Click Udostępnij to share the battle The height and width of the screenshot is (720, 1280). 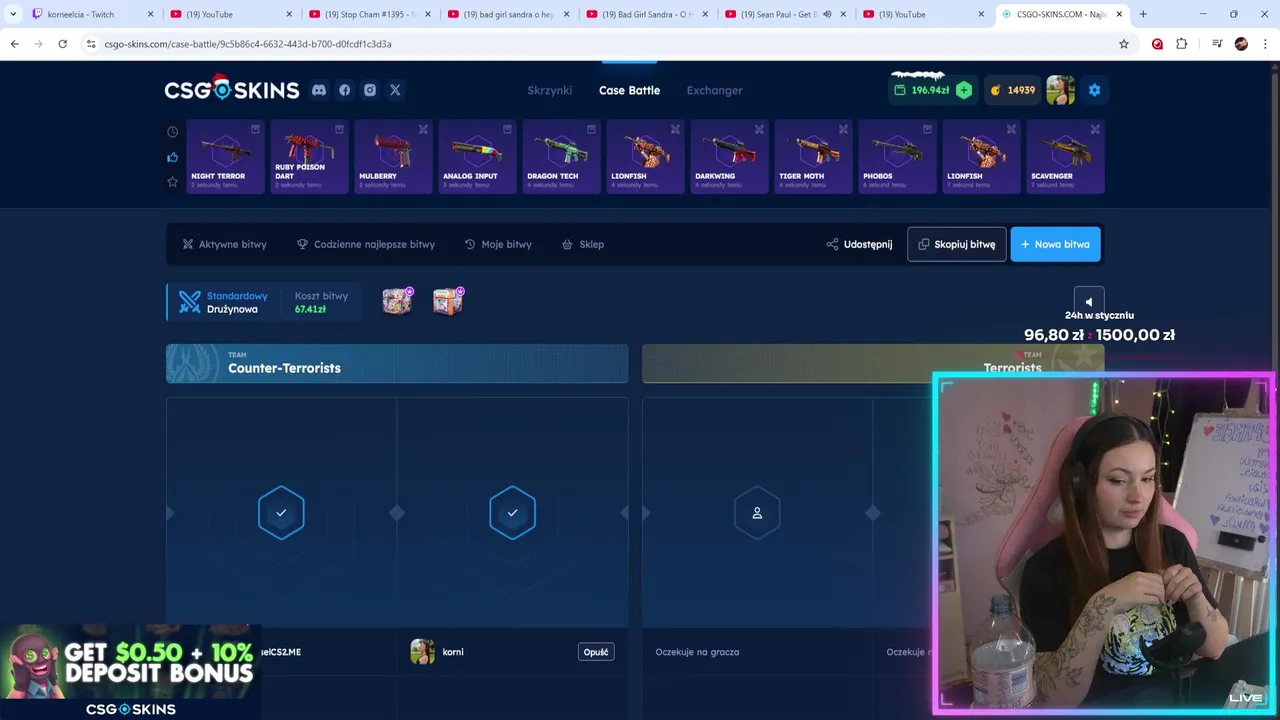[x=859, y=244]
